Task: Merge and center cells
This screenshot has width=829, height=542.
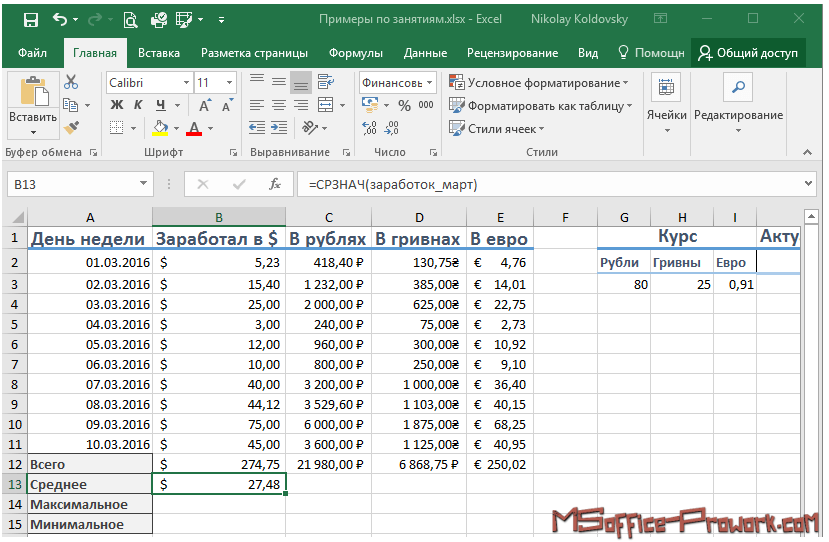Action: point(326,105)
